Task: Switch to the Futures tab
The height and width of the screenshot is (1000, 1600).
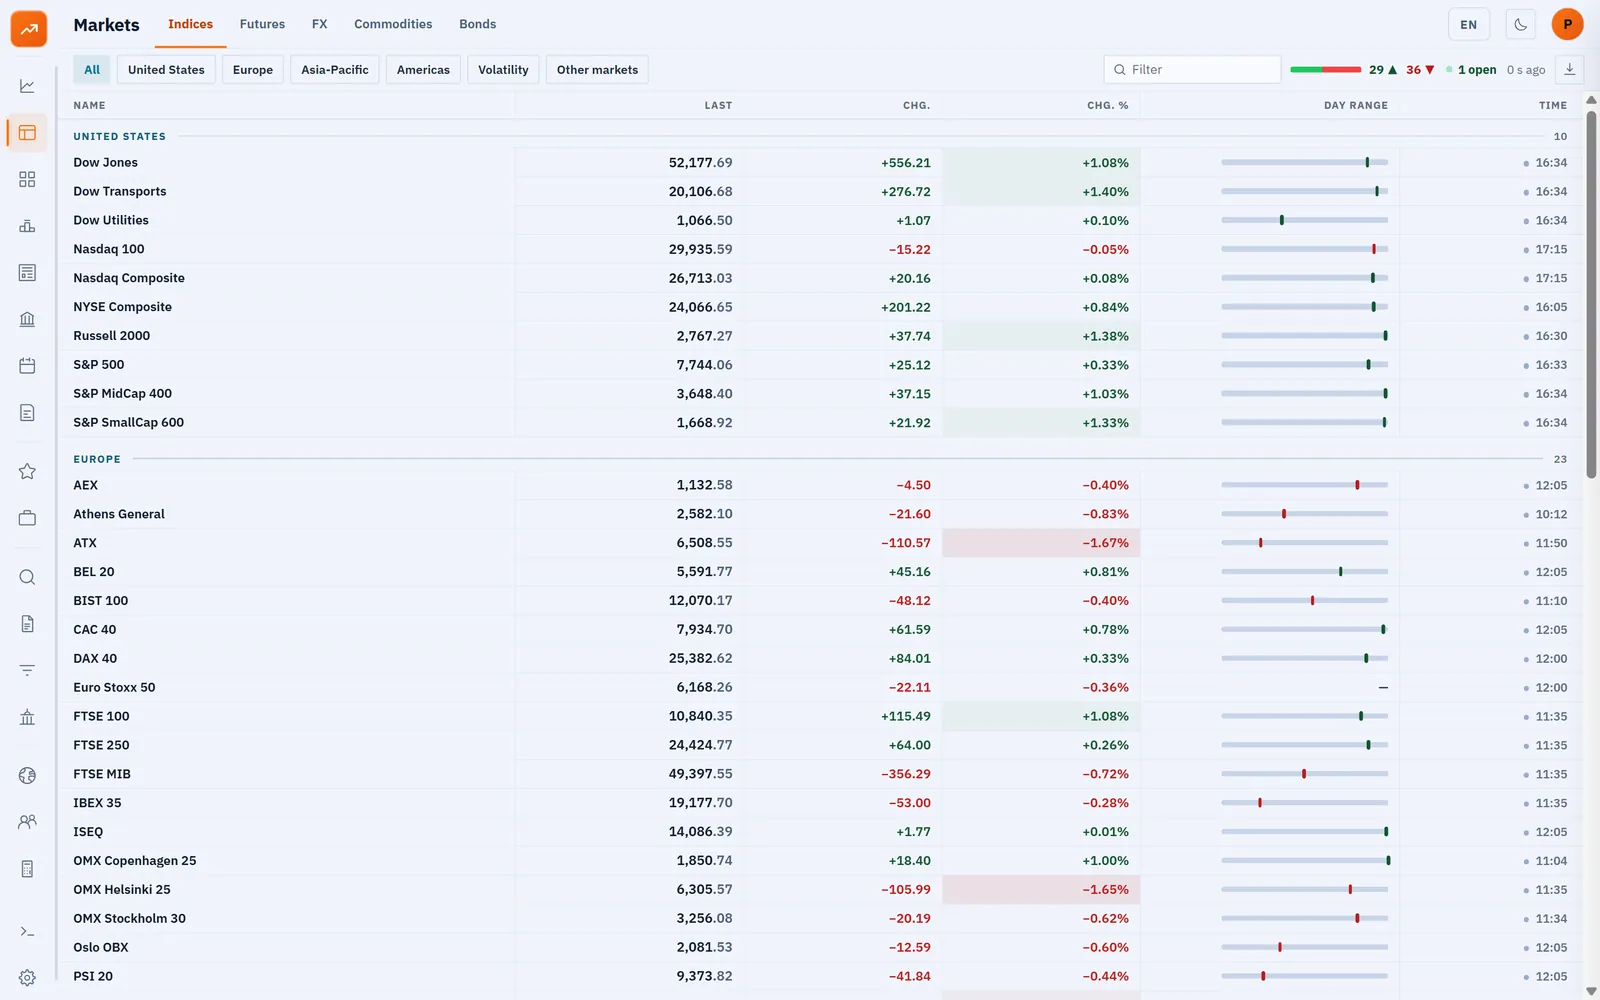Action: (262, 24)
